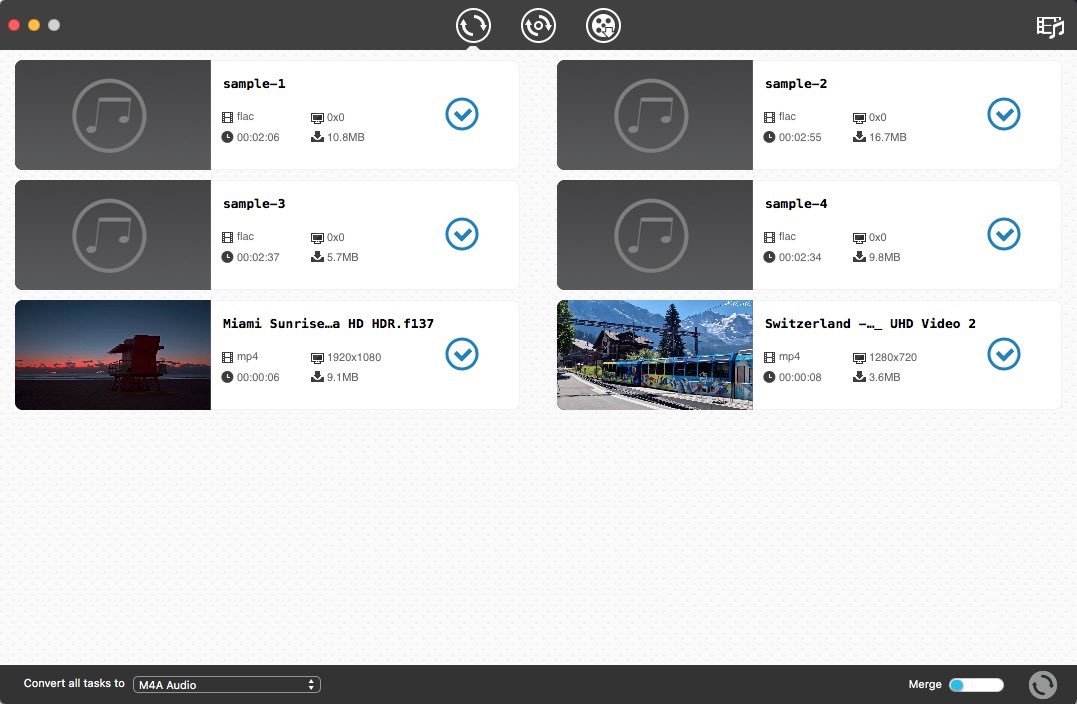
Task: Open the Convert tab icon in top bar
Action: (473, 25)
